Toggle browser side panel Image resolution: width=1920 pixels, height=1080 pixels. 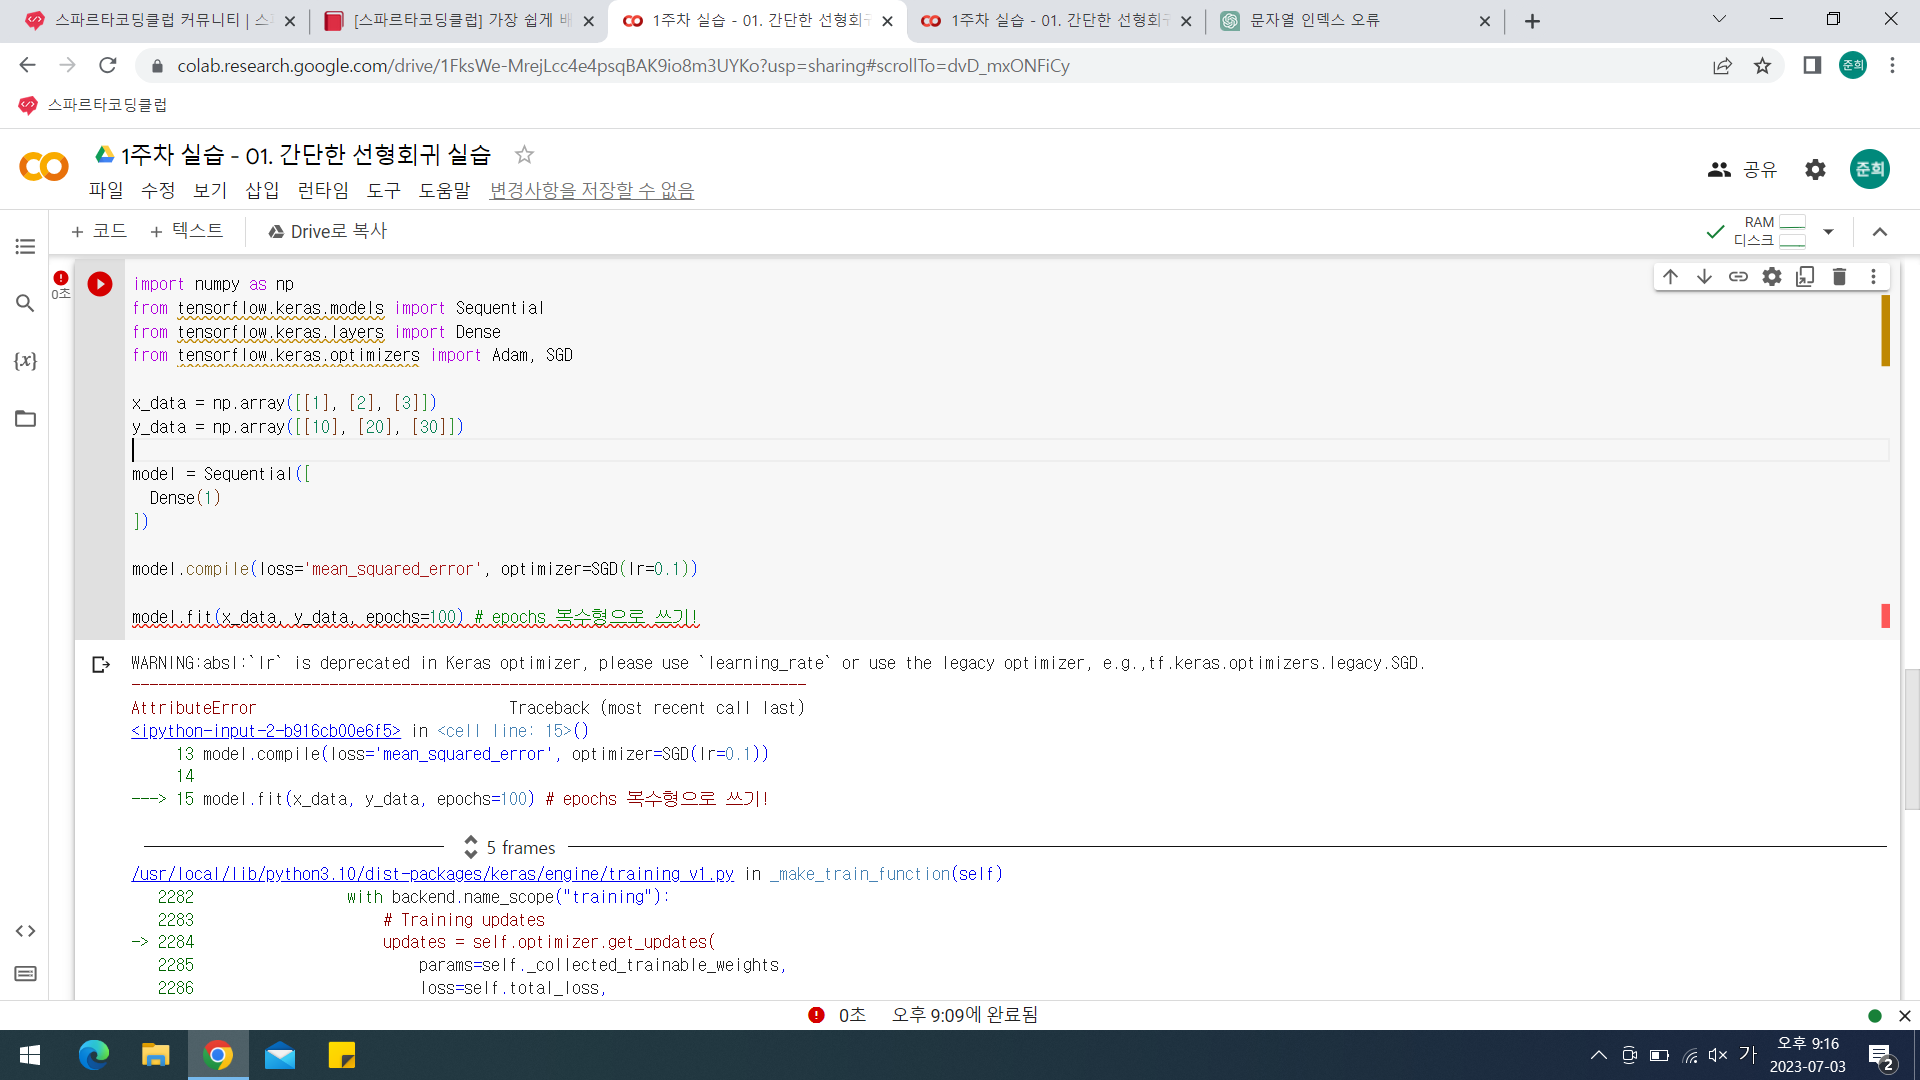click(x=1812, y=66)
